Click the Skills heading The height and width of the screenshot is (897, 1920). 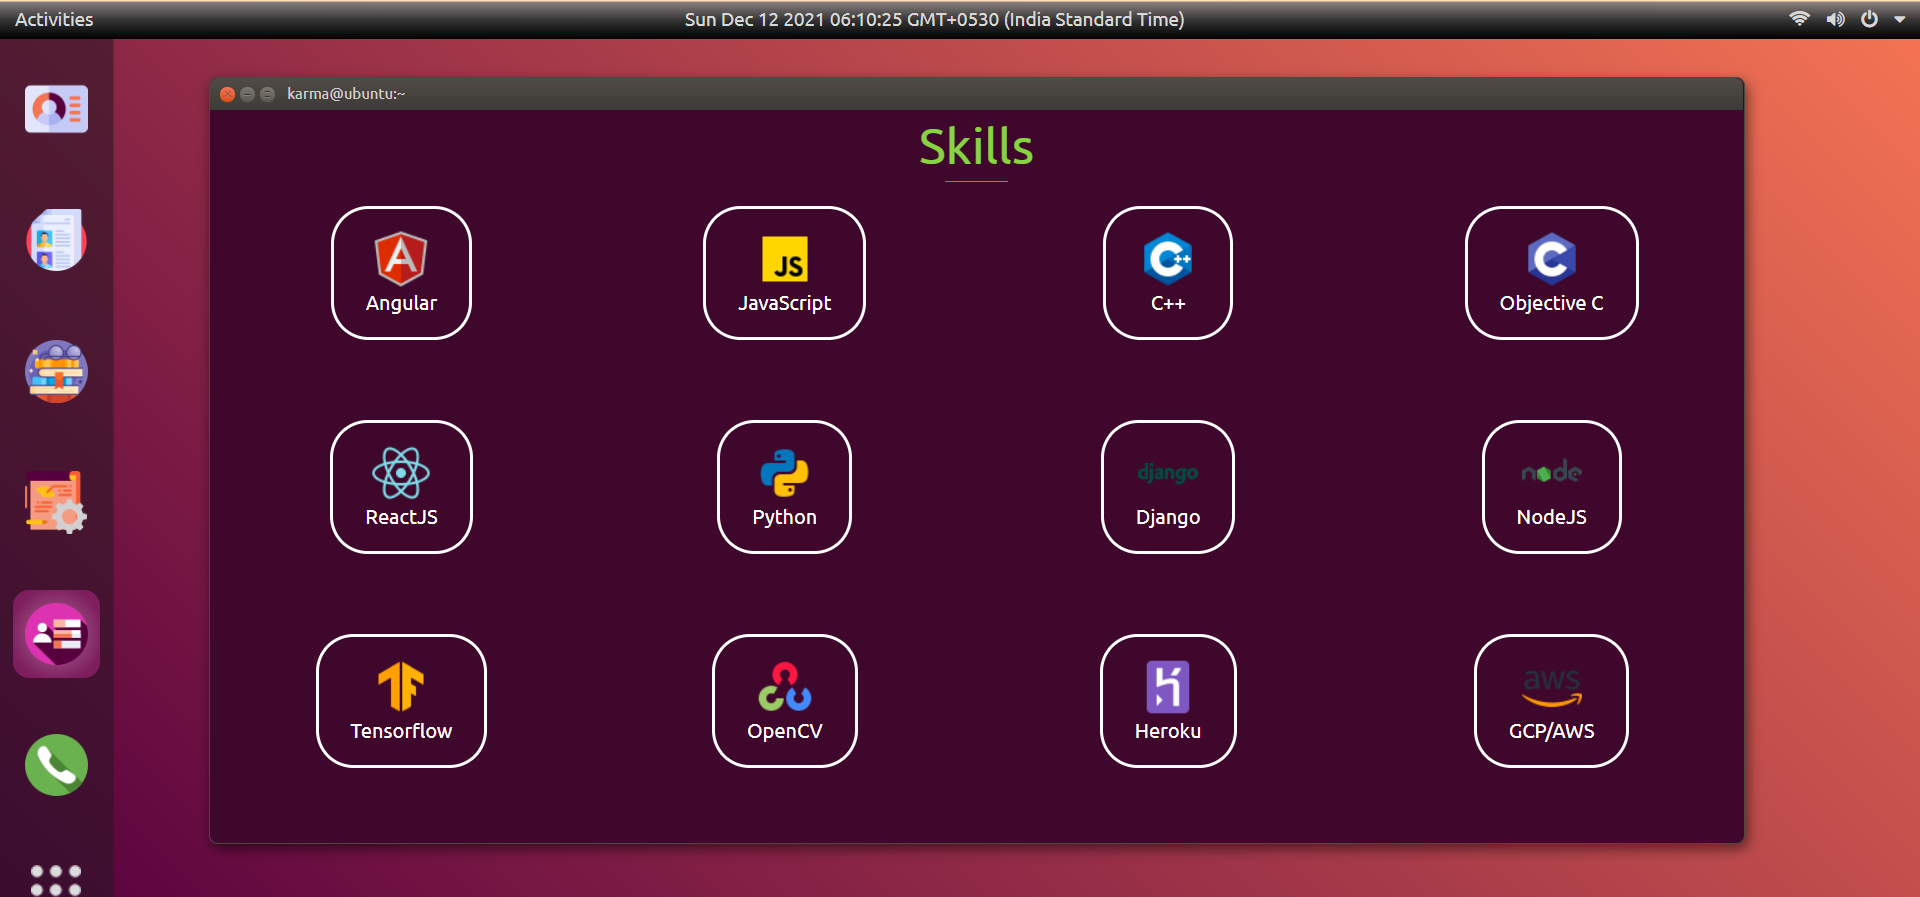(x=976, y=147)
